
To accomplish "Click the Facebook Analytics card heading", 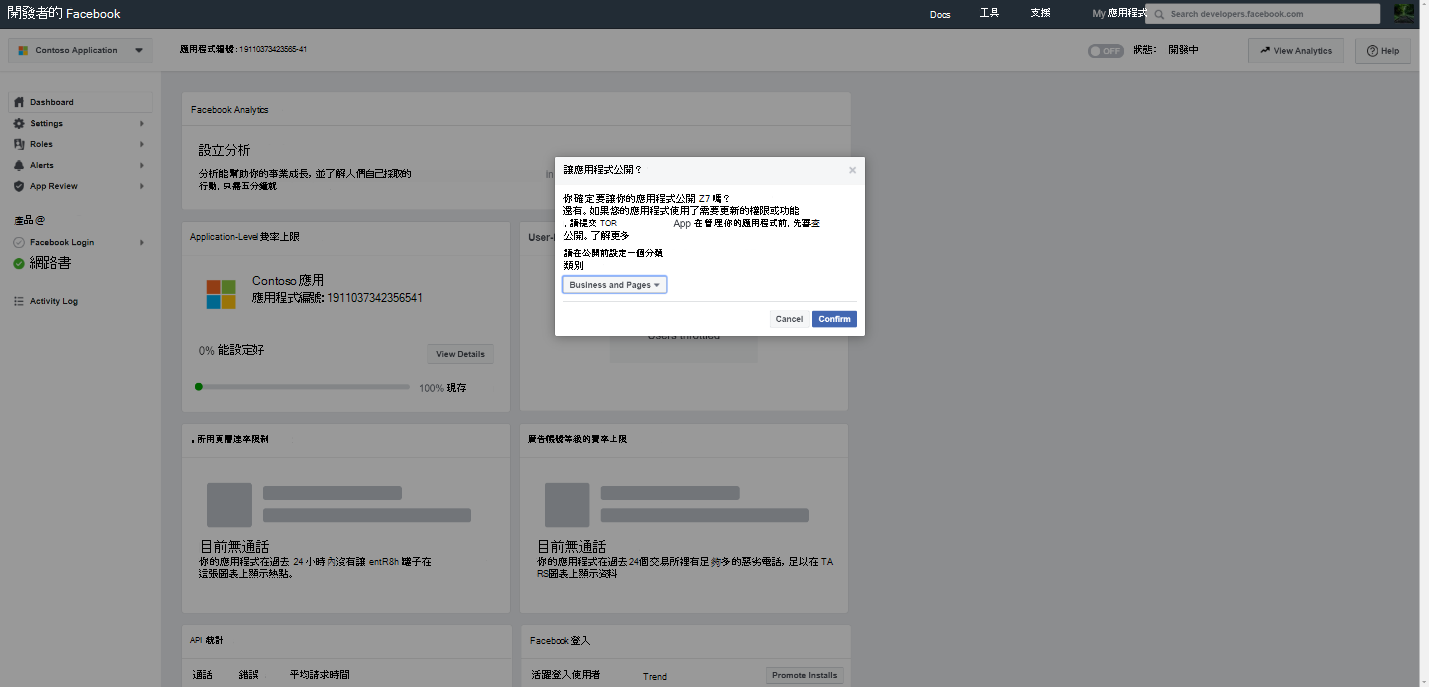I will click(230, 110).
